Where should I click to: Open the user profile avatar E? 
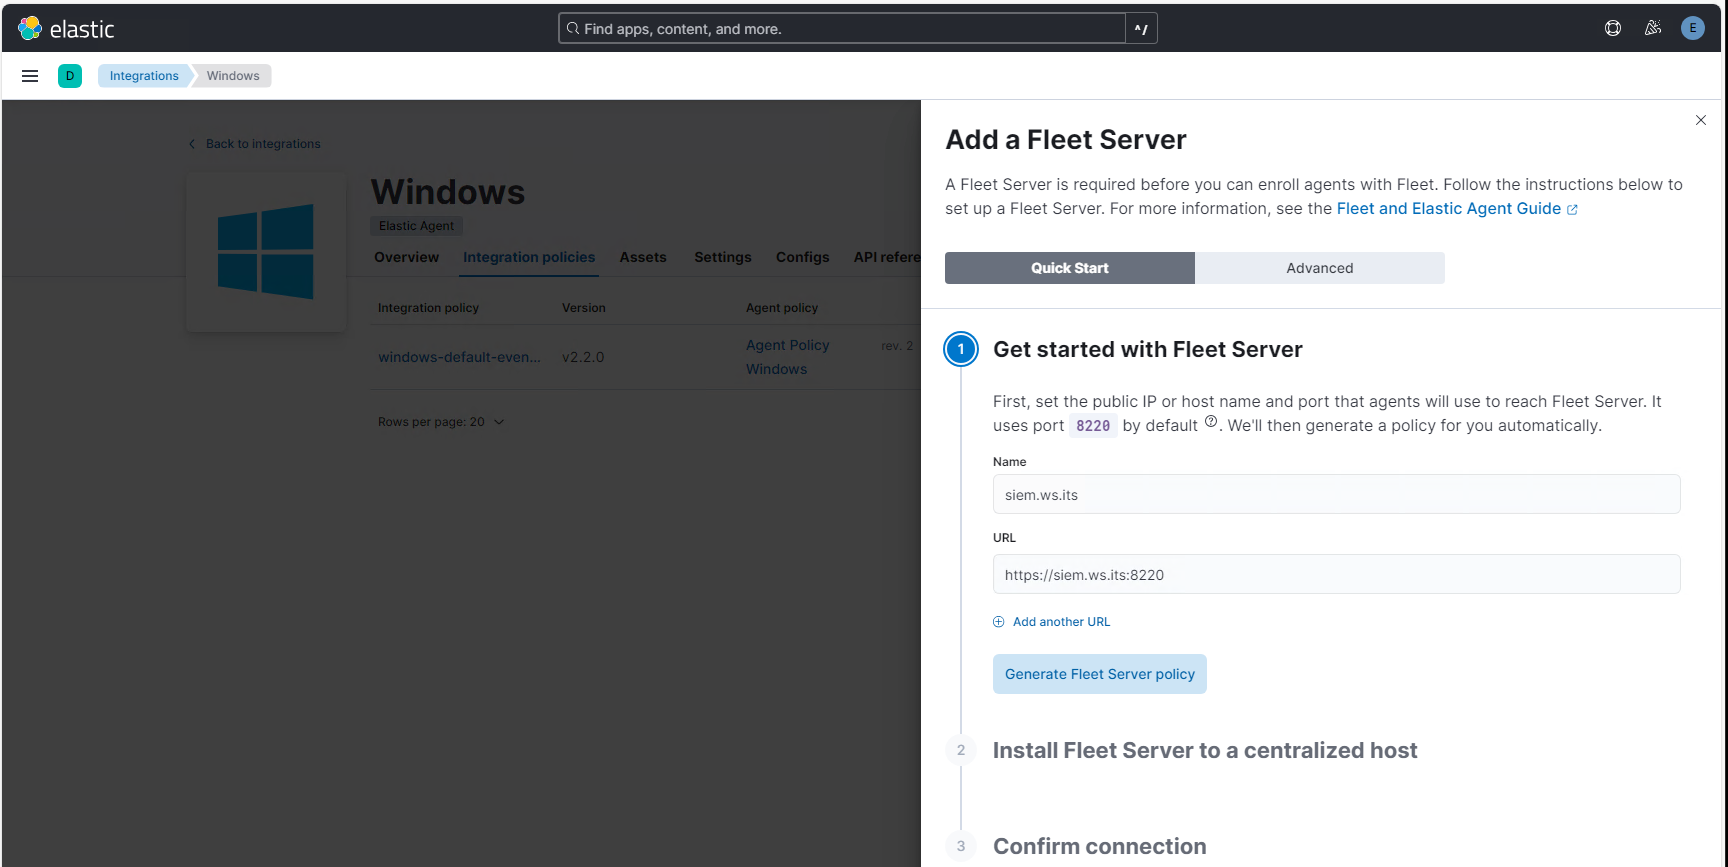pyautogui.click(x=1693, y=28)
